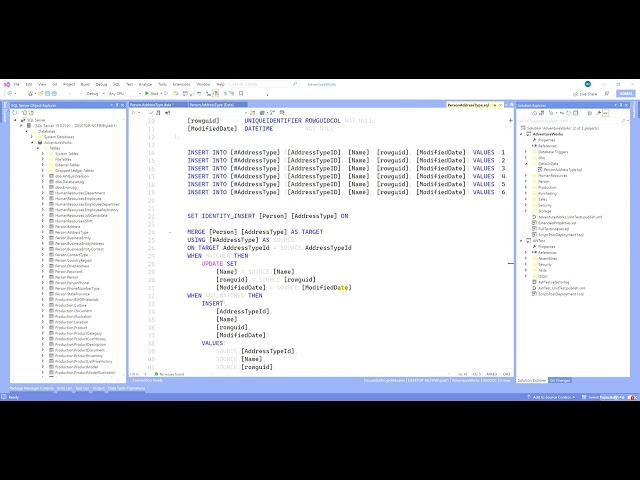Screen dimensions: 640x480
Task: Select PersonAddressType.sql in Solution Explorer
Action: [x=562, y=169]
